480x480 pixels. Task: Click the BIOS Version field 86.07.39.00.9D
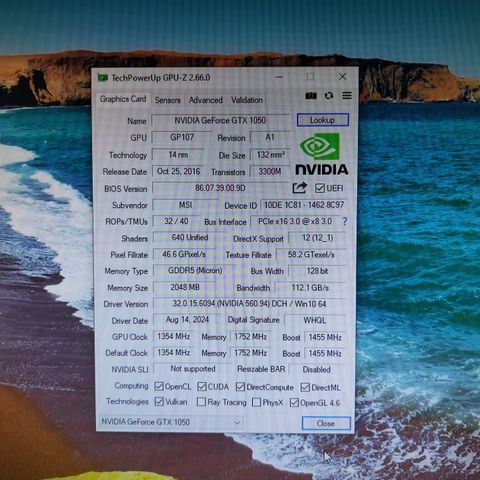point(220,188)
